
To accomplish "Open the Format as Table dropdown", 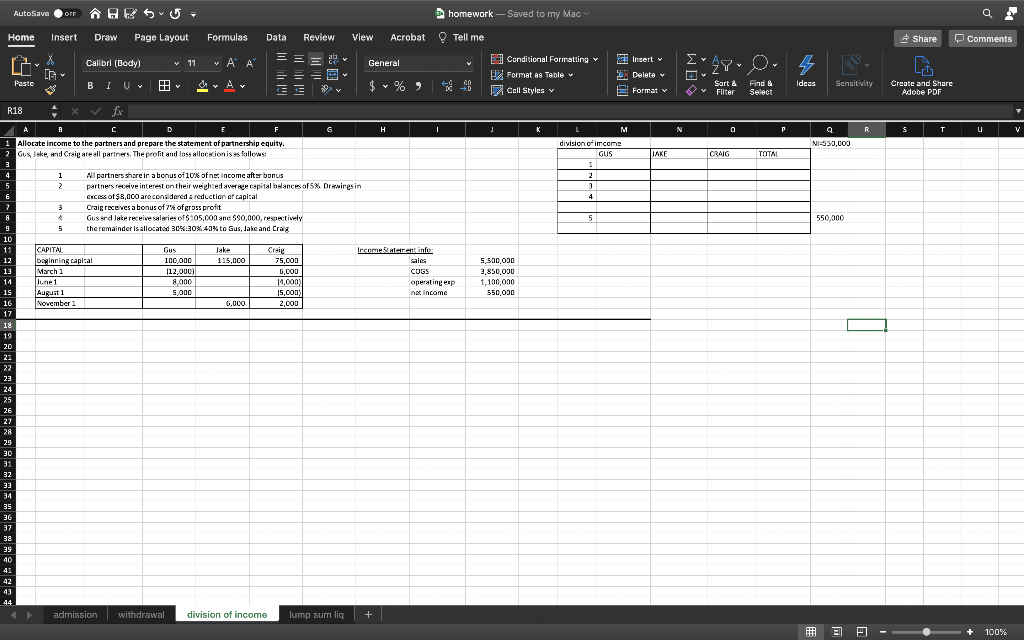I will (x=532, y=75).
